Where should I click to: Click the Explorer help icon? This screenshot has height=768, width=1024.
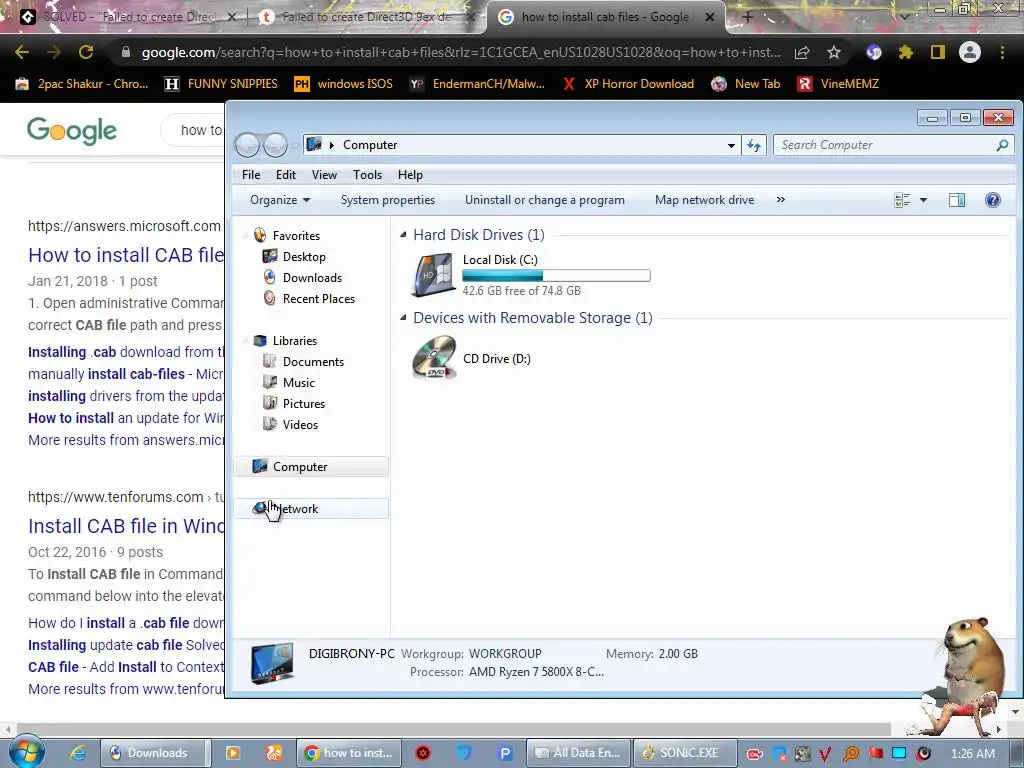pyautogui.click(x=993, y=200)
